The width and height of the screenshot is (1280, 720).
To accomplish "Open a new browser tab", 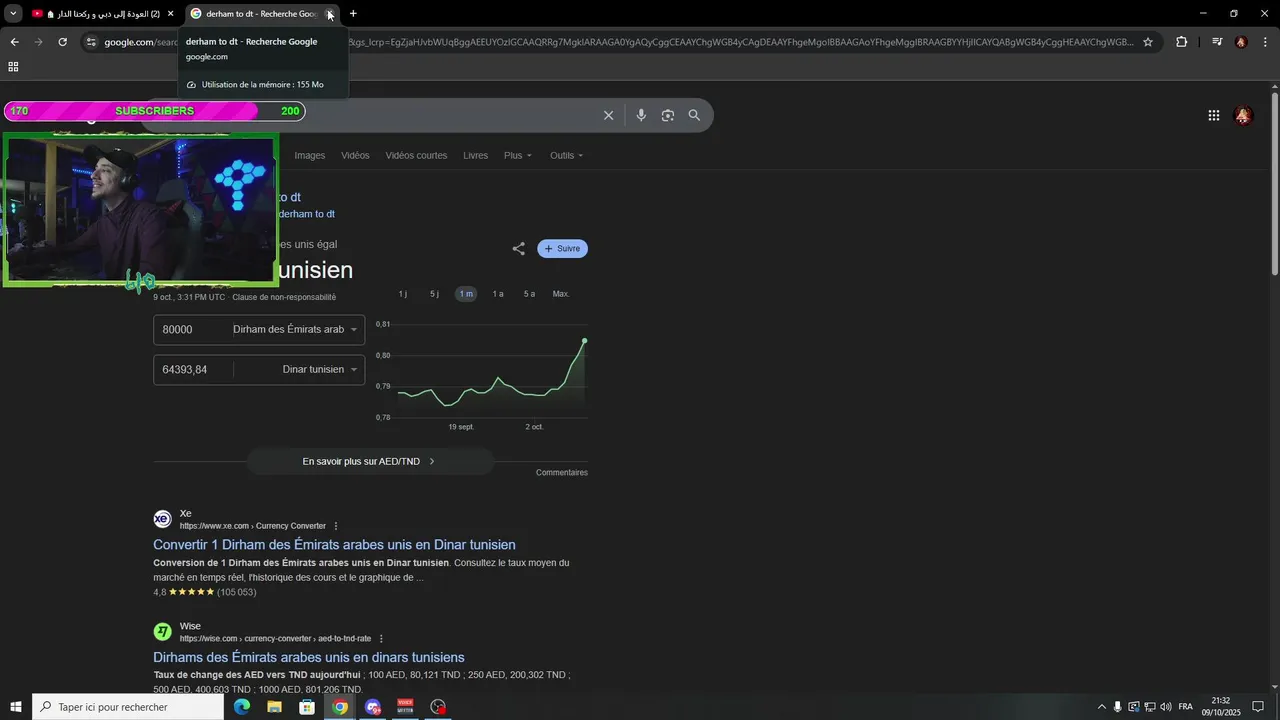I will [x=353, y=14].
